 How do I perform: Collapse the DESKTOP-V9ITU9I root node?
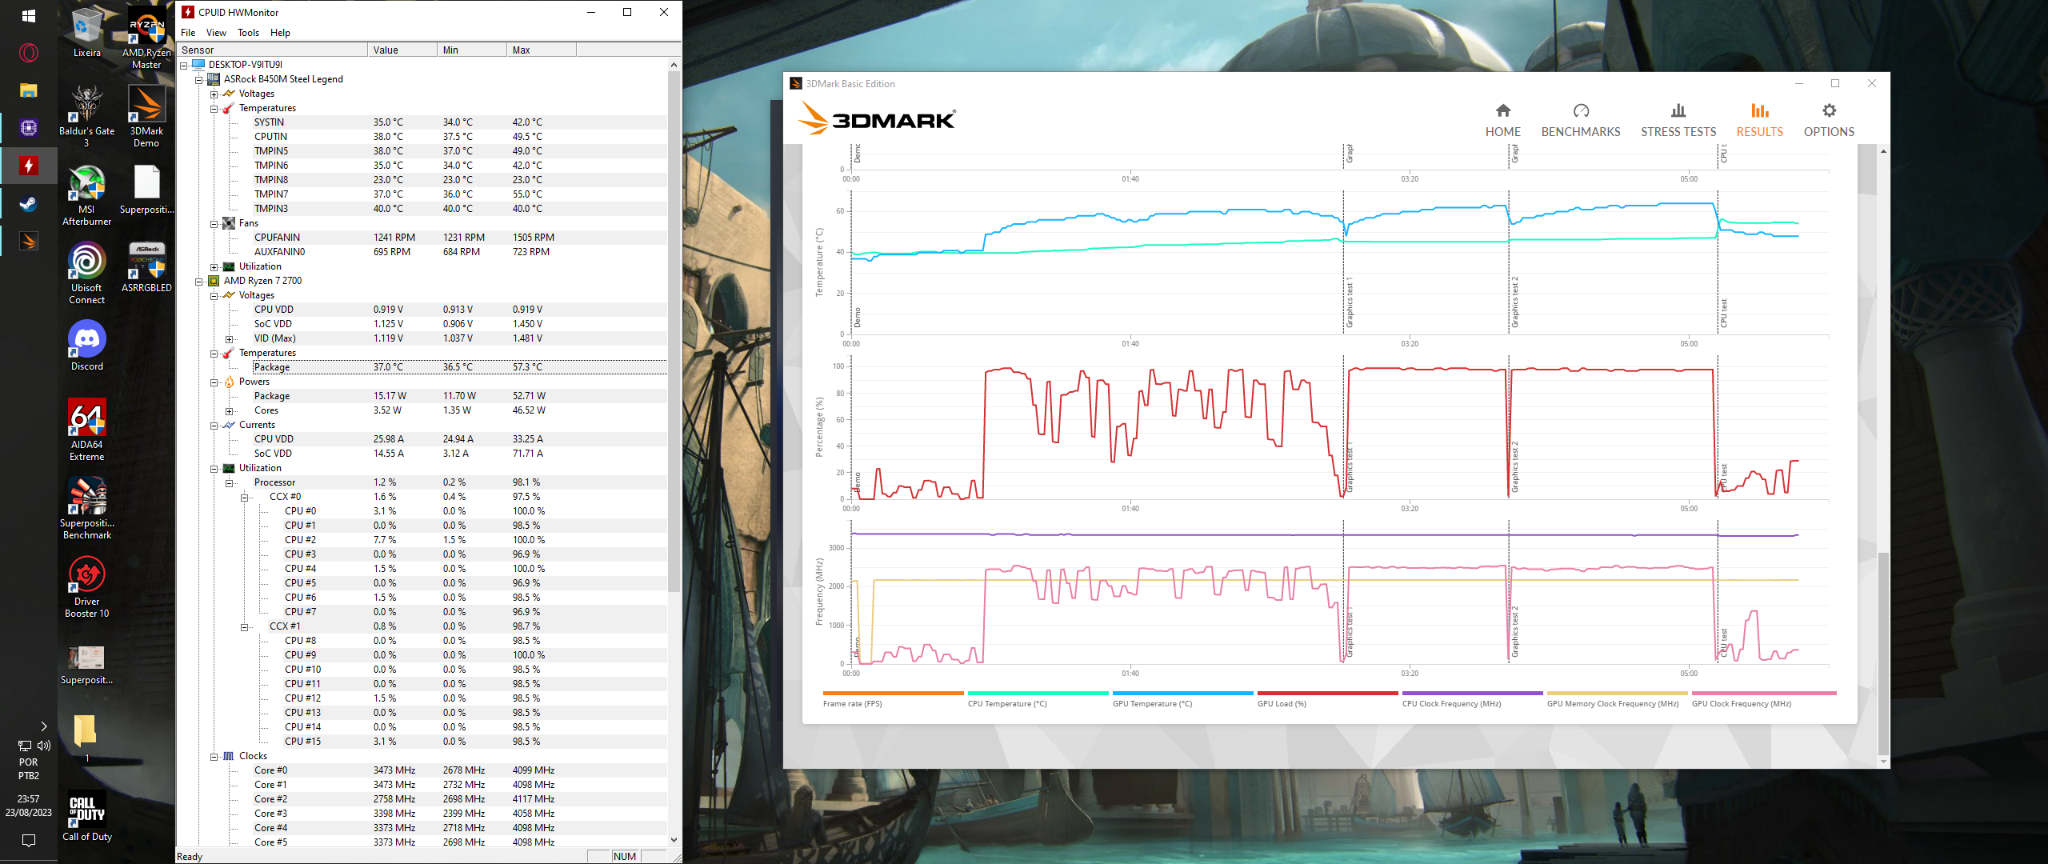[184, 65]
